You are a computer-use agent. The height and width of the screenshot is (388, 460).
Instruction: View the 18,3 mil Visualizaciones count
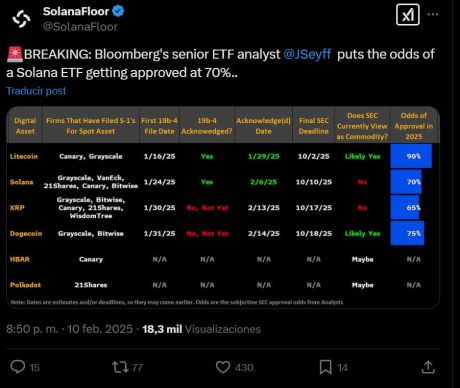(201, 329)
